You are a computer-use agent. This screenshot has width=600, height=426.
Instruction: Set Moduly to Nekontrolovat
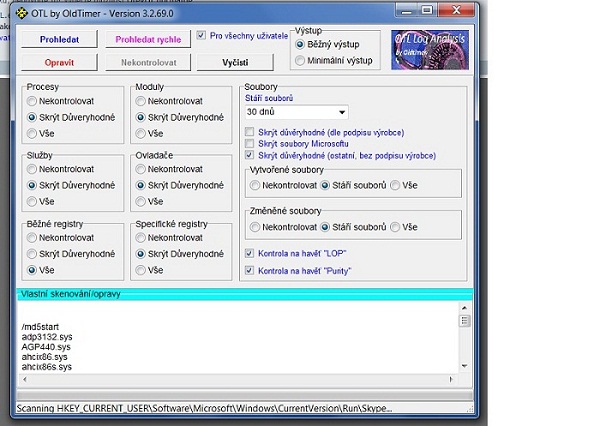(140, 101)
